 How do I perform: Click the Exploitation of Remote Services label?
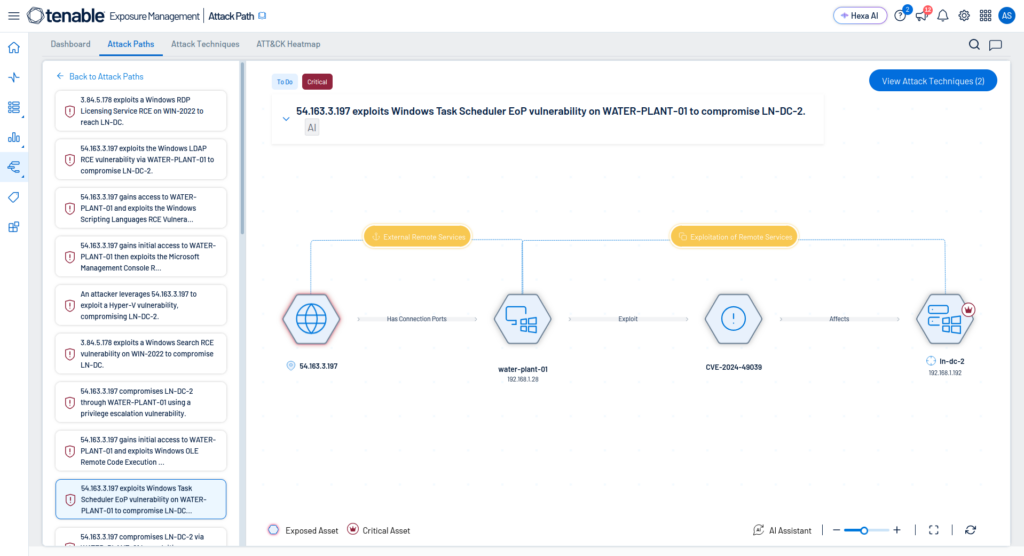tap(734, 237)
